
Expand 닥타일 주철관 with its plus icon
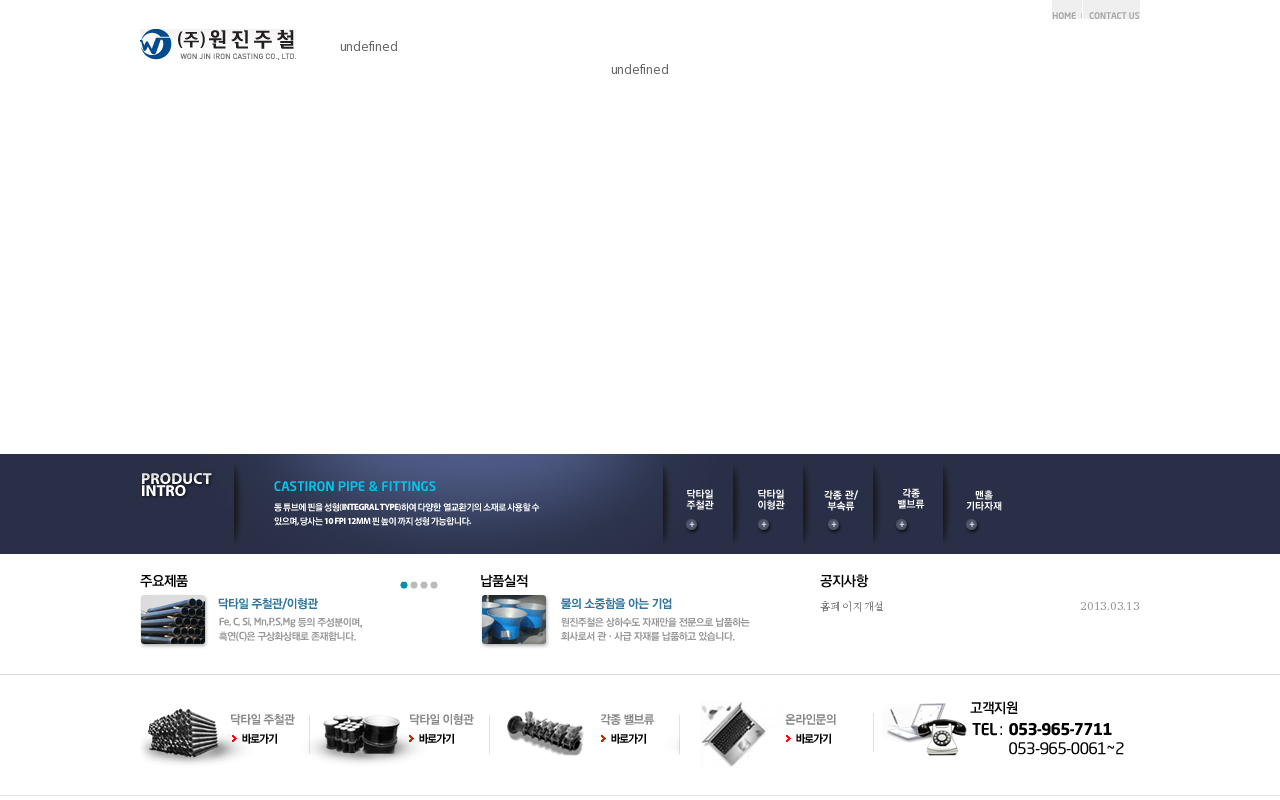692,525
